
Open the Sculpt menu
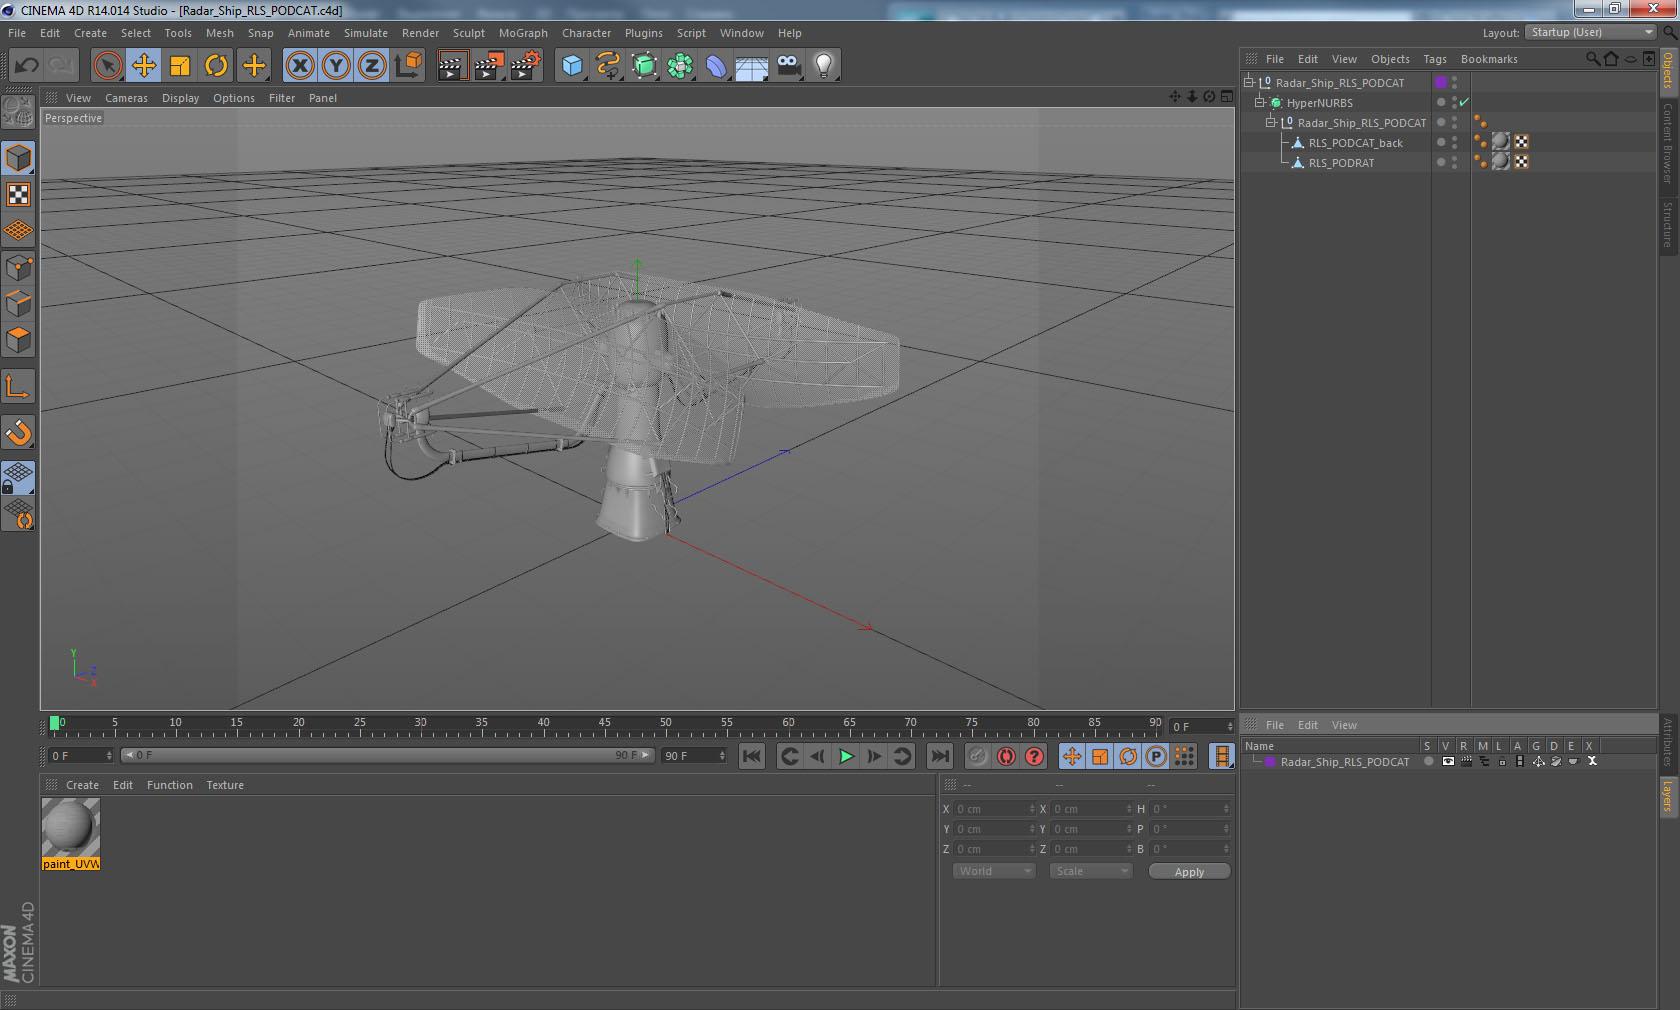tap(468, 33)
